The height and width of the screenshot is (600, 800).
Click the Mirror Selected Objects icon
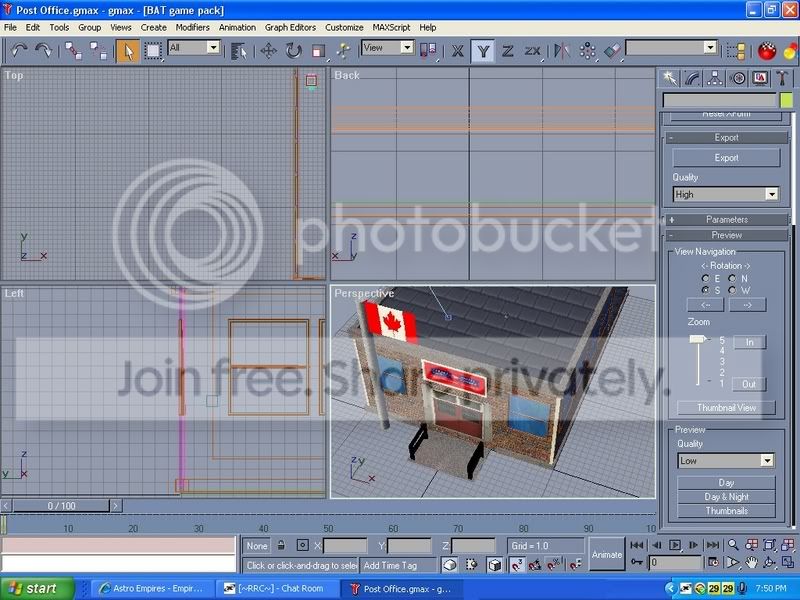(x=562, y=51)
